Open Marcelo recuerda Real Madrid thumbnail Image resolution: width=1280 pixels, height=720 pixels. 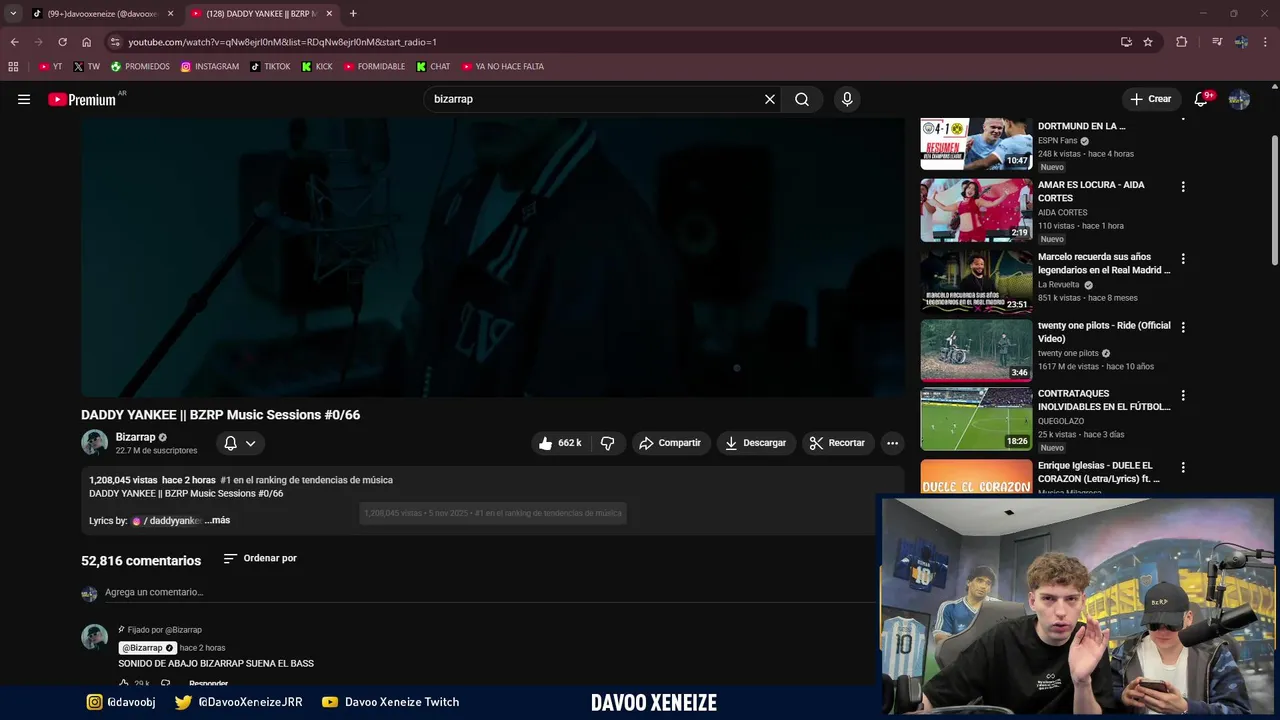pyautogui.click(x=976, y=281)
